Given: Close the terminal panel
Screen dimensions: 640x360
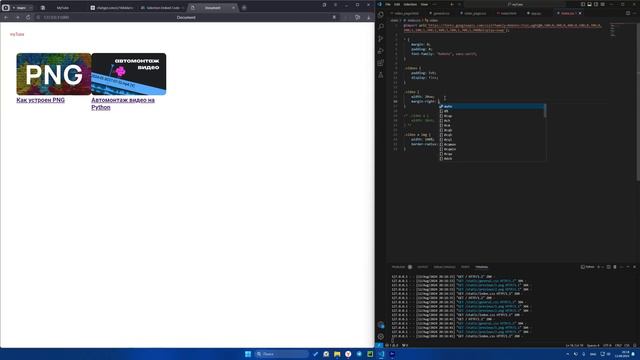Looking at the screenshot, I should (634, 267).
